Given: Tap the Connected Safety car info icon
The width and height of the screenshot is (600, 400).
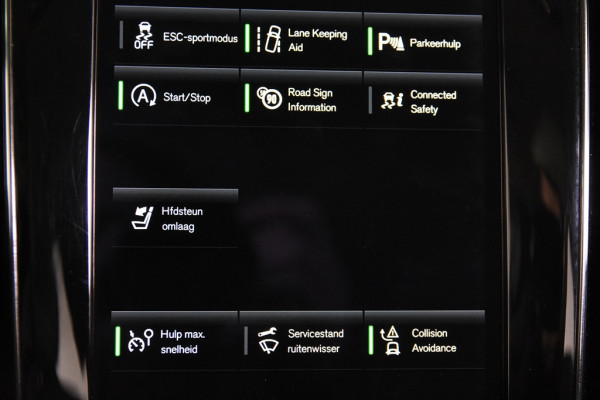Looking at the screenshot, I should point(392,101).
